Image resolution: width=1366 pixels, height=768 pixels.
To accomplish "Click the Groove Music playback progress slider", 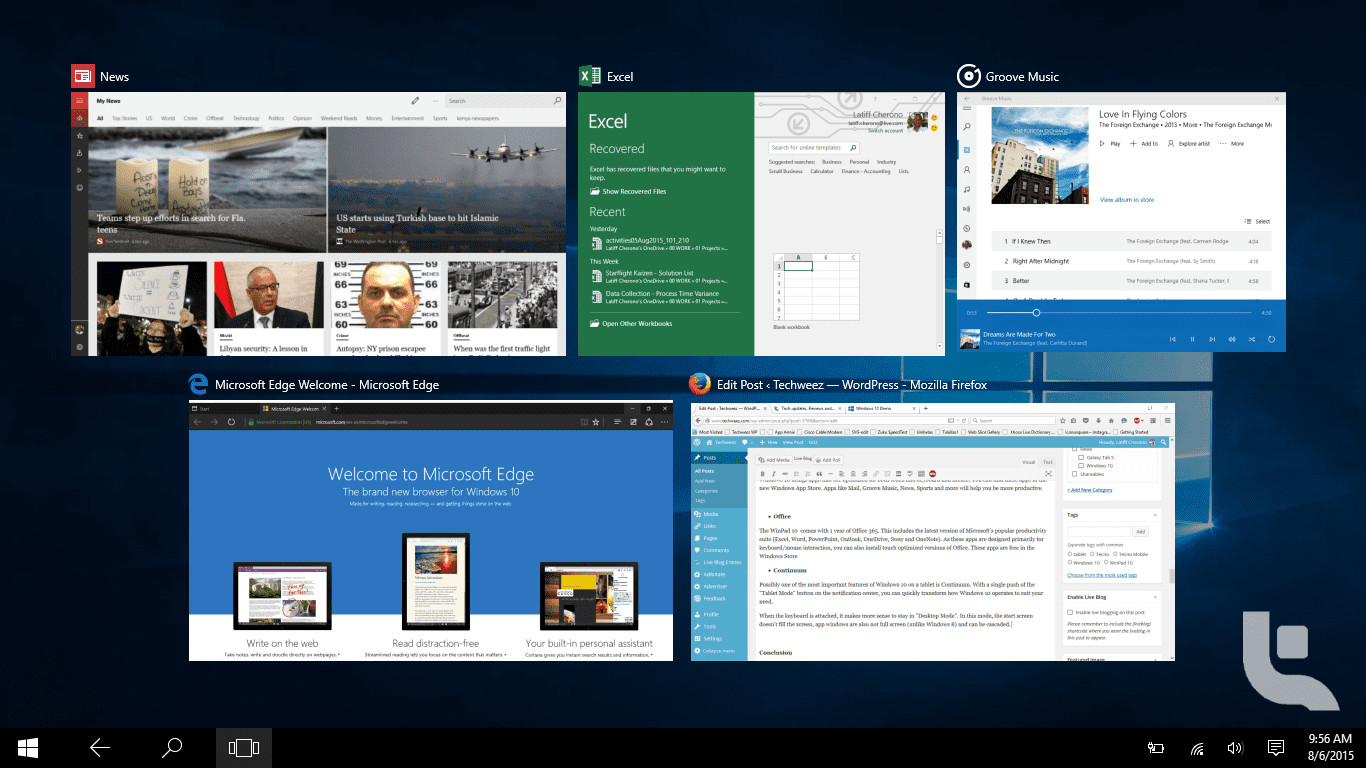I will point(1118,313).
